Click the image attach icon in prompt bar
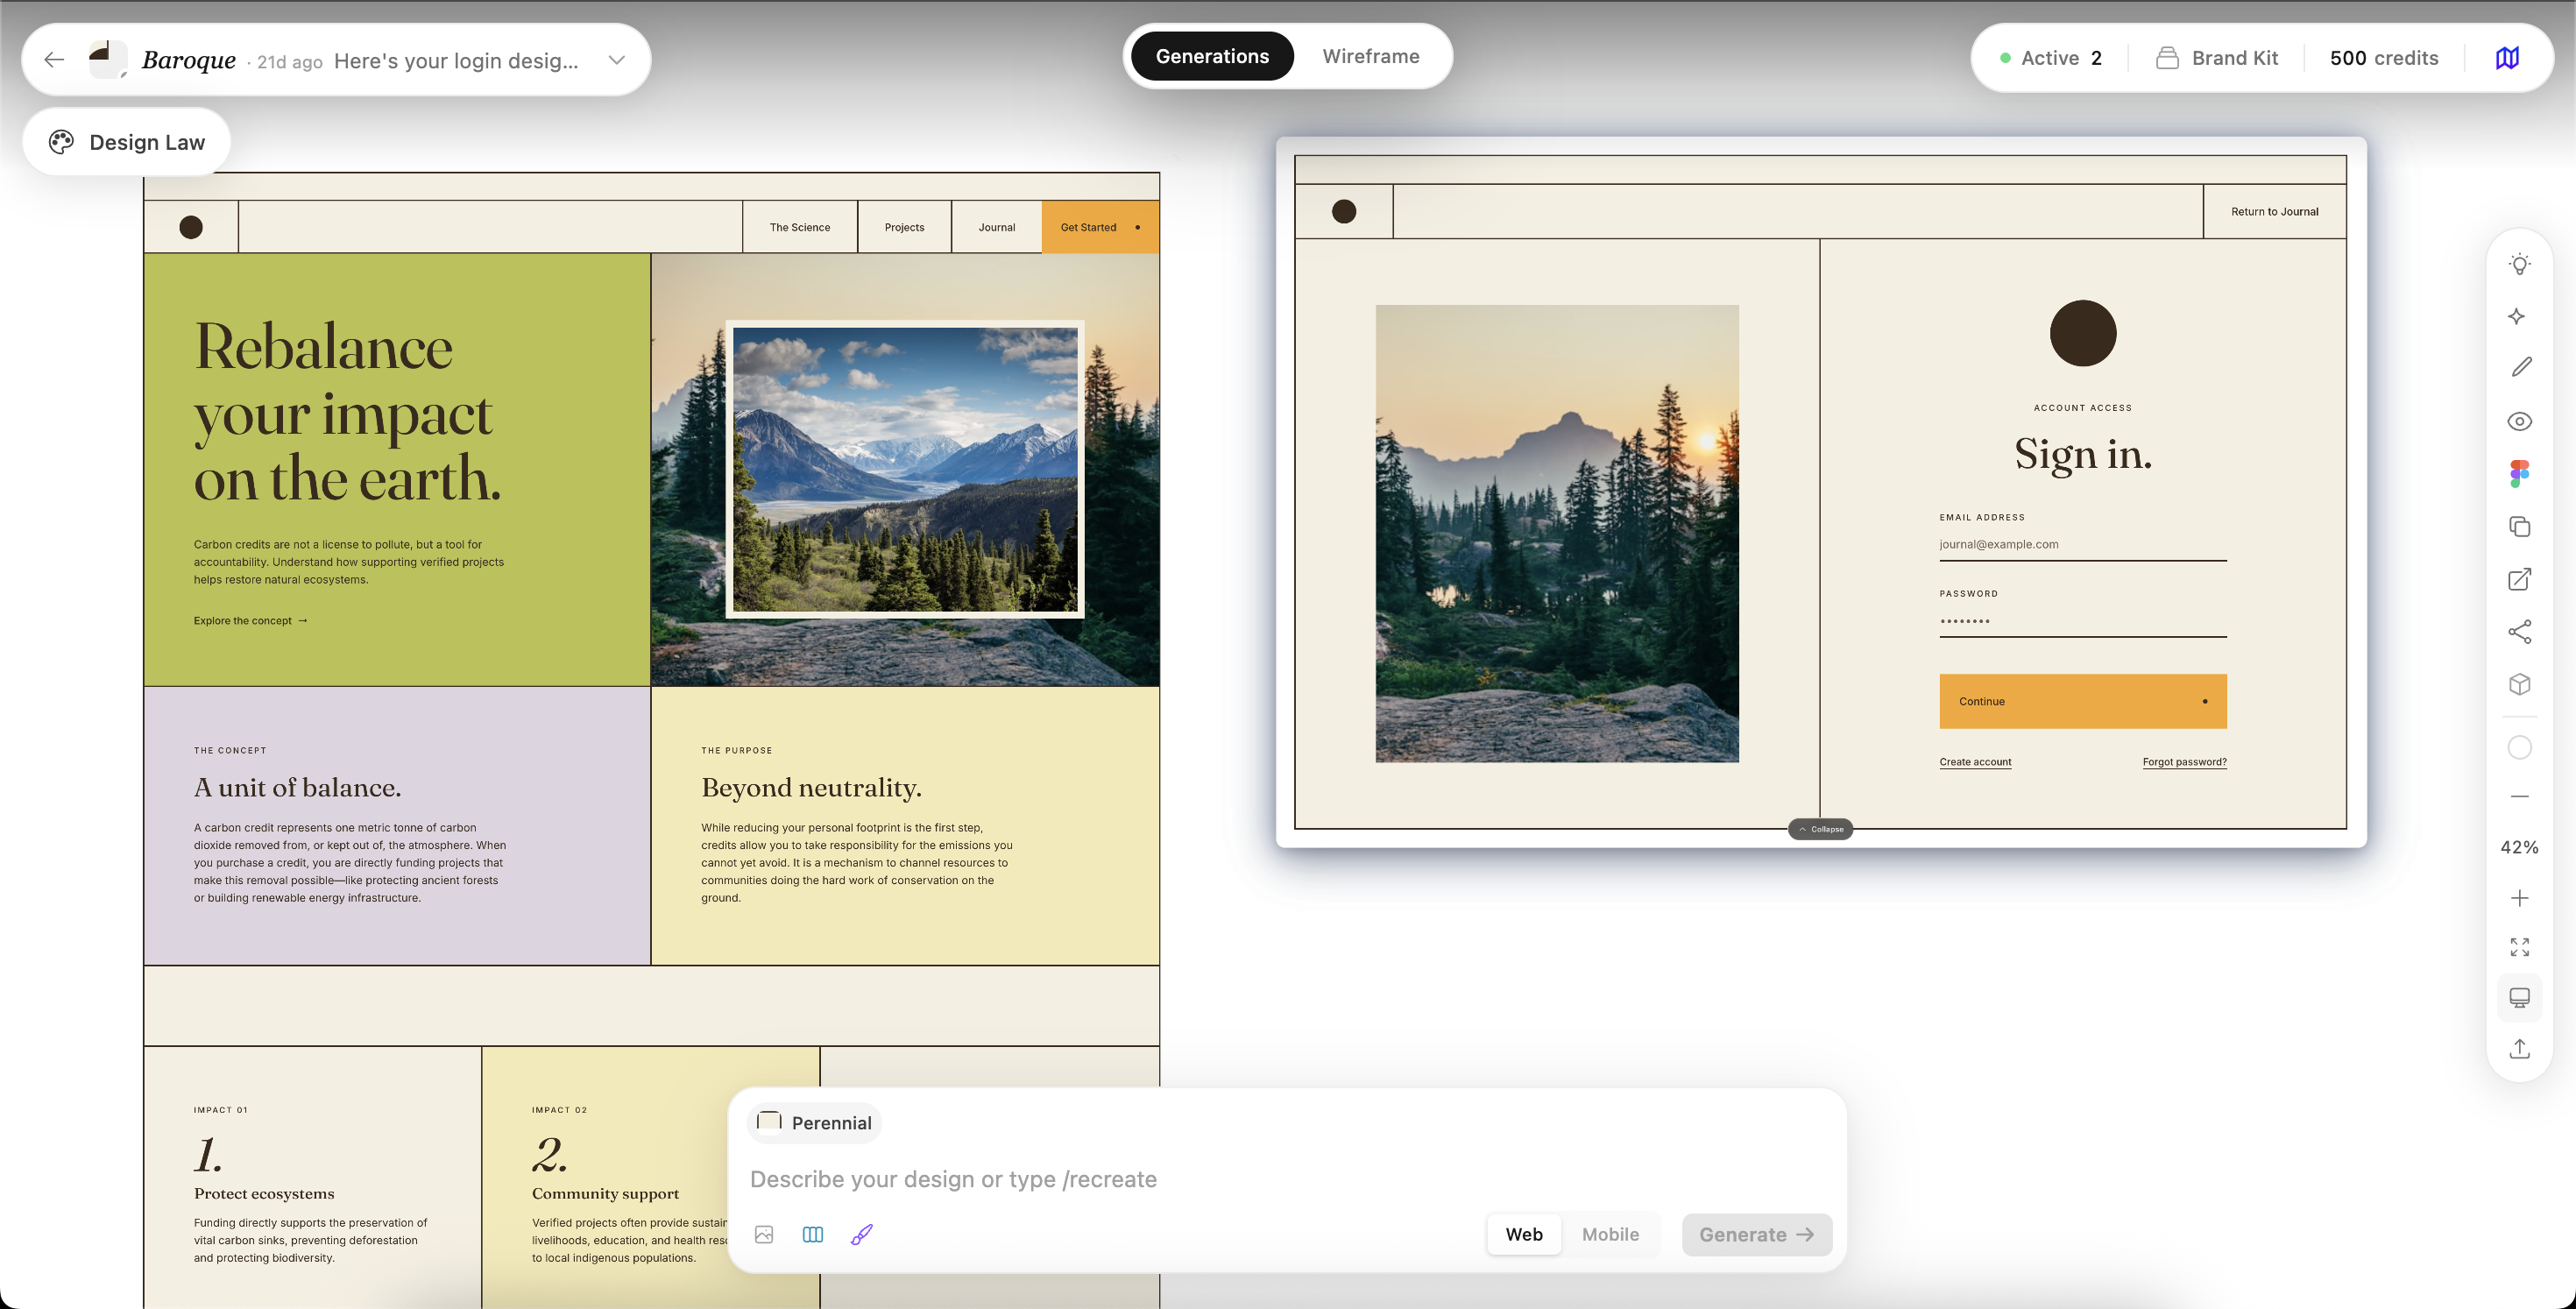The height and width of the screenshot is (1309, 2576). point(764,1235)
